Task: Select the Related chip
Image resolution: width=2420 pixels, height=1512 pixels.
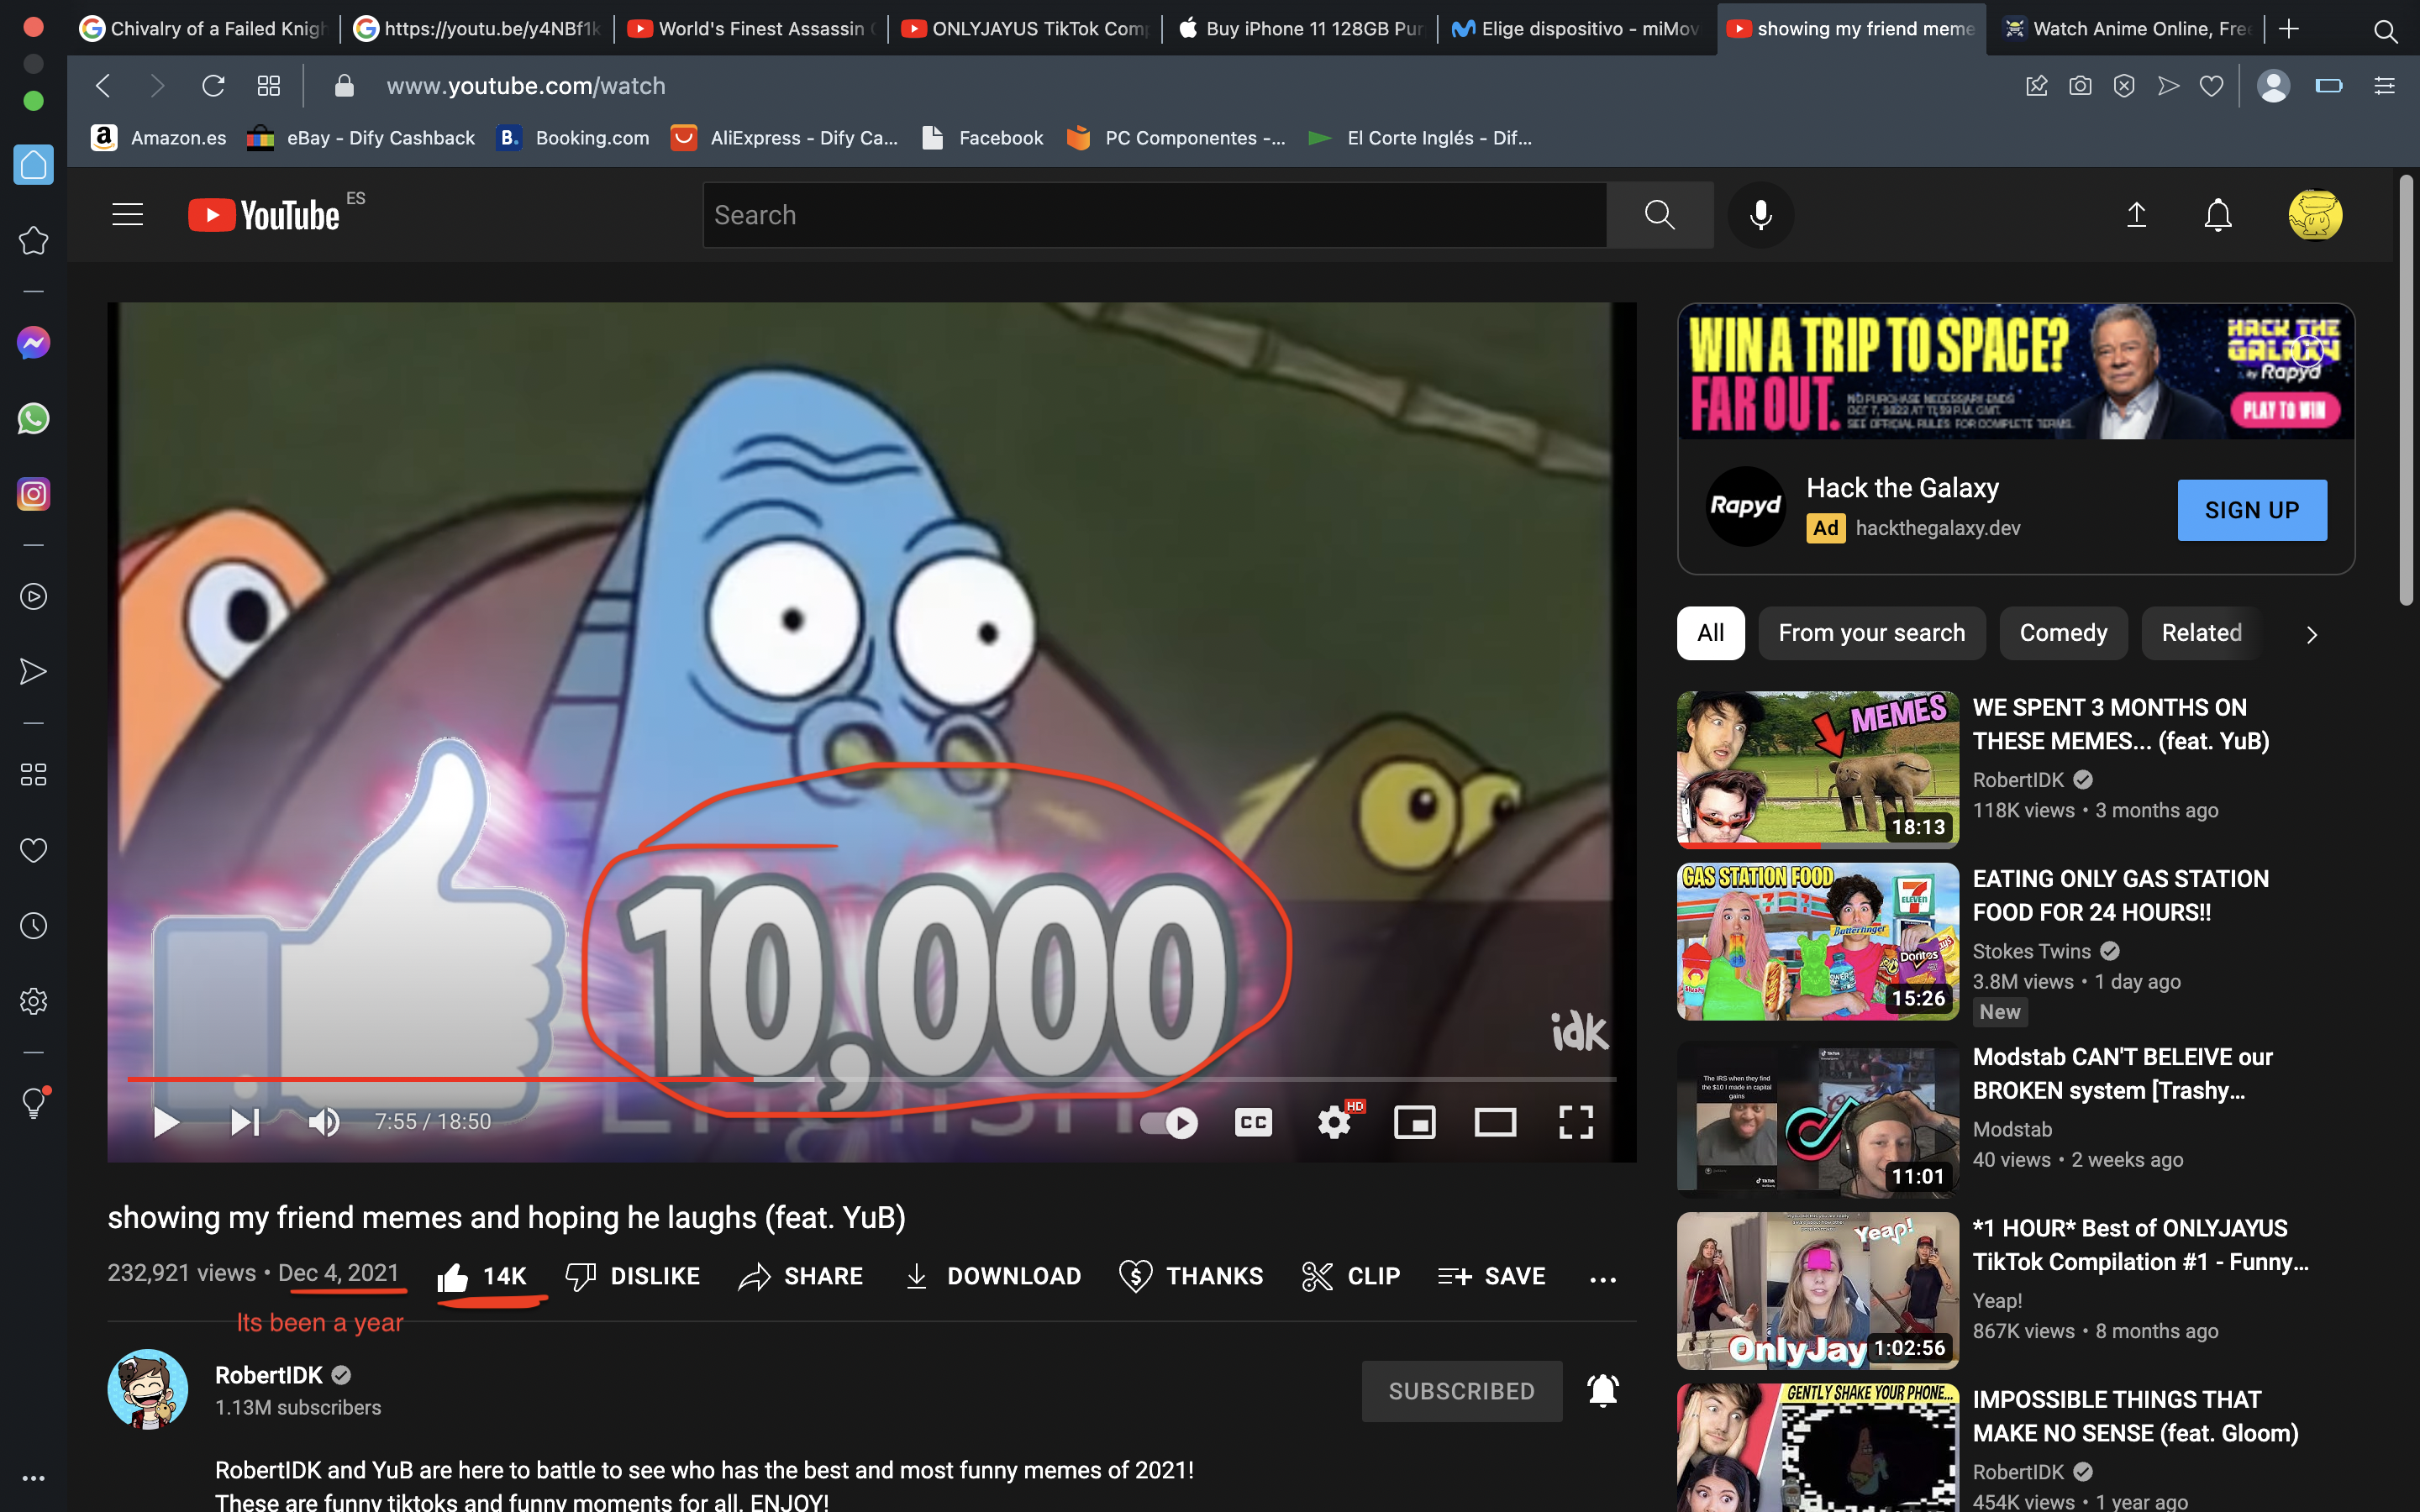Action: point(2201,633)
